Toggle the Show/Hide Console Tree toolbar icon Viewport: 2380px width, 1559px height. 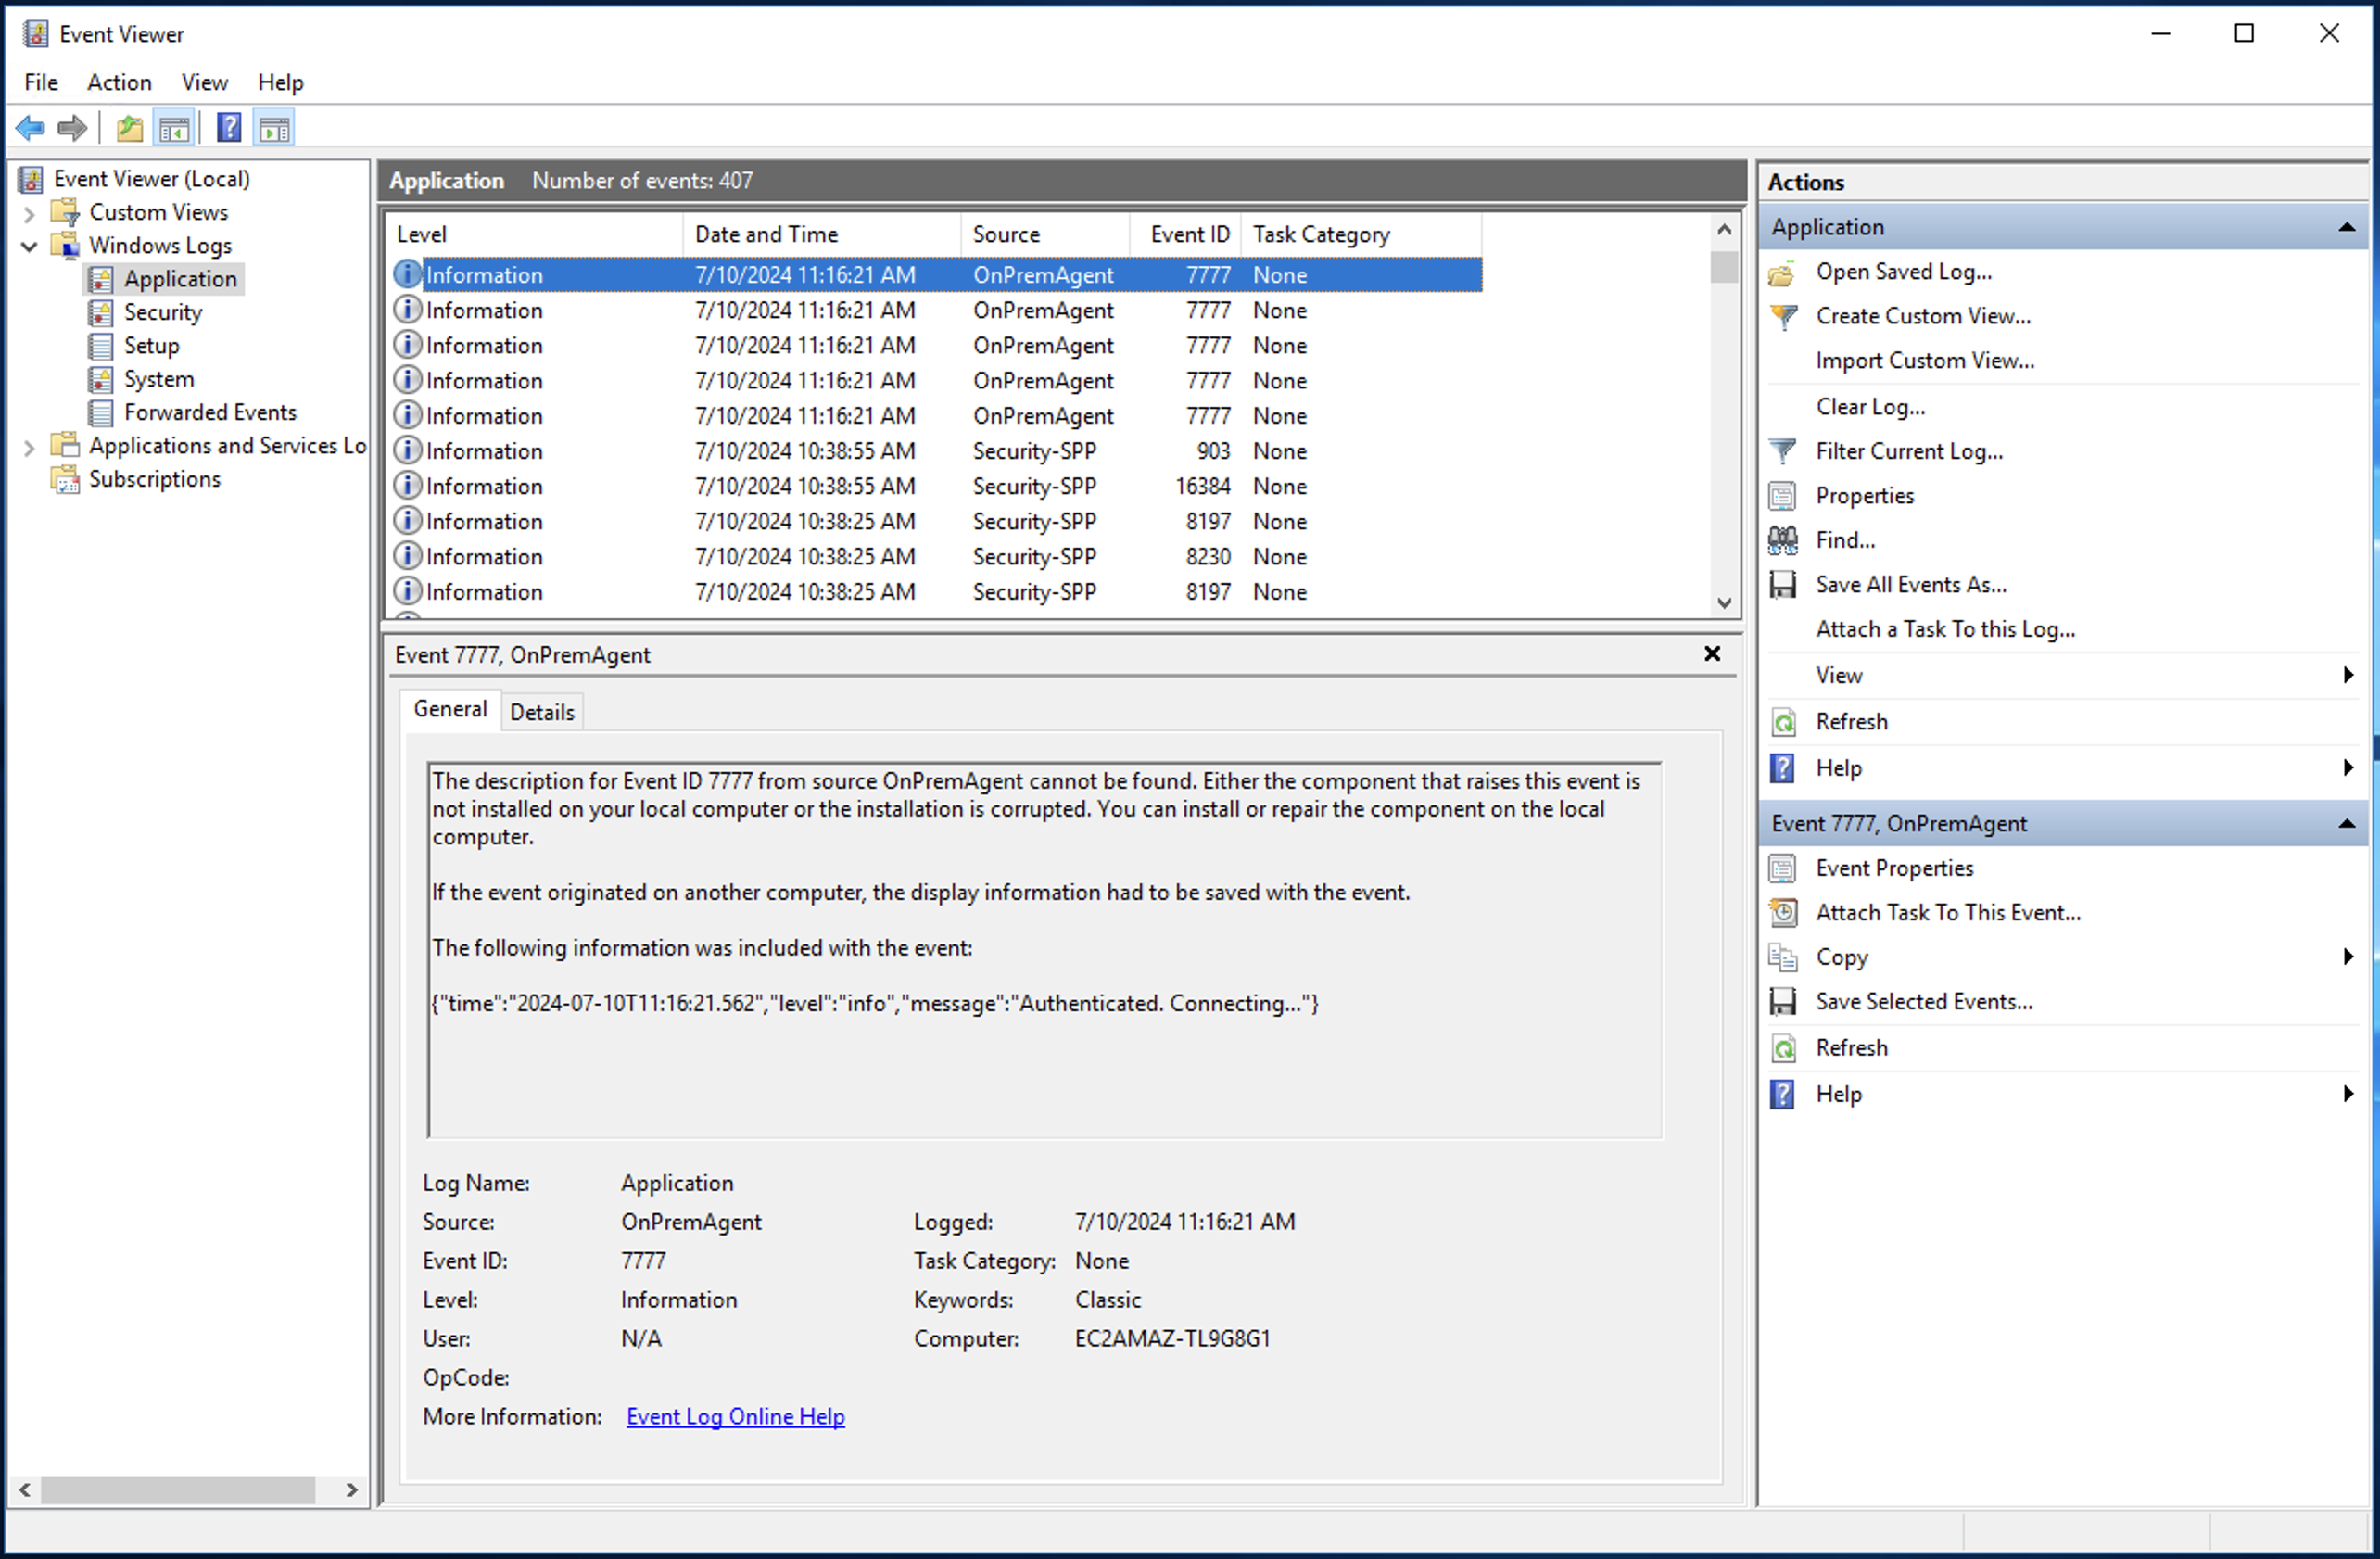tap(173, 127)
